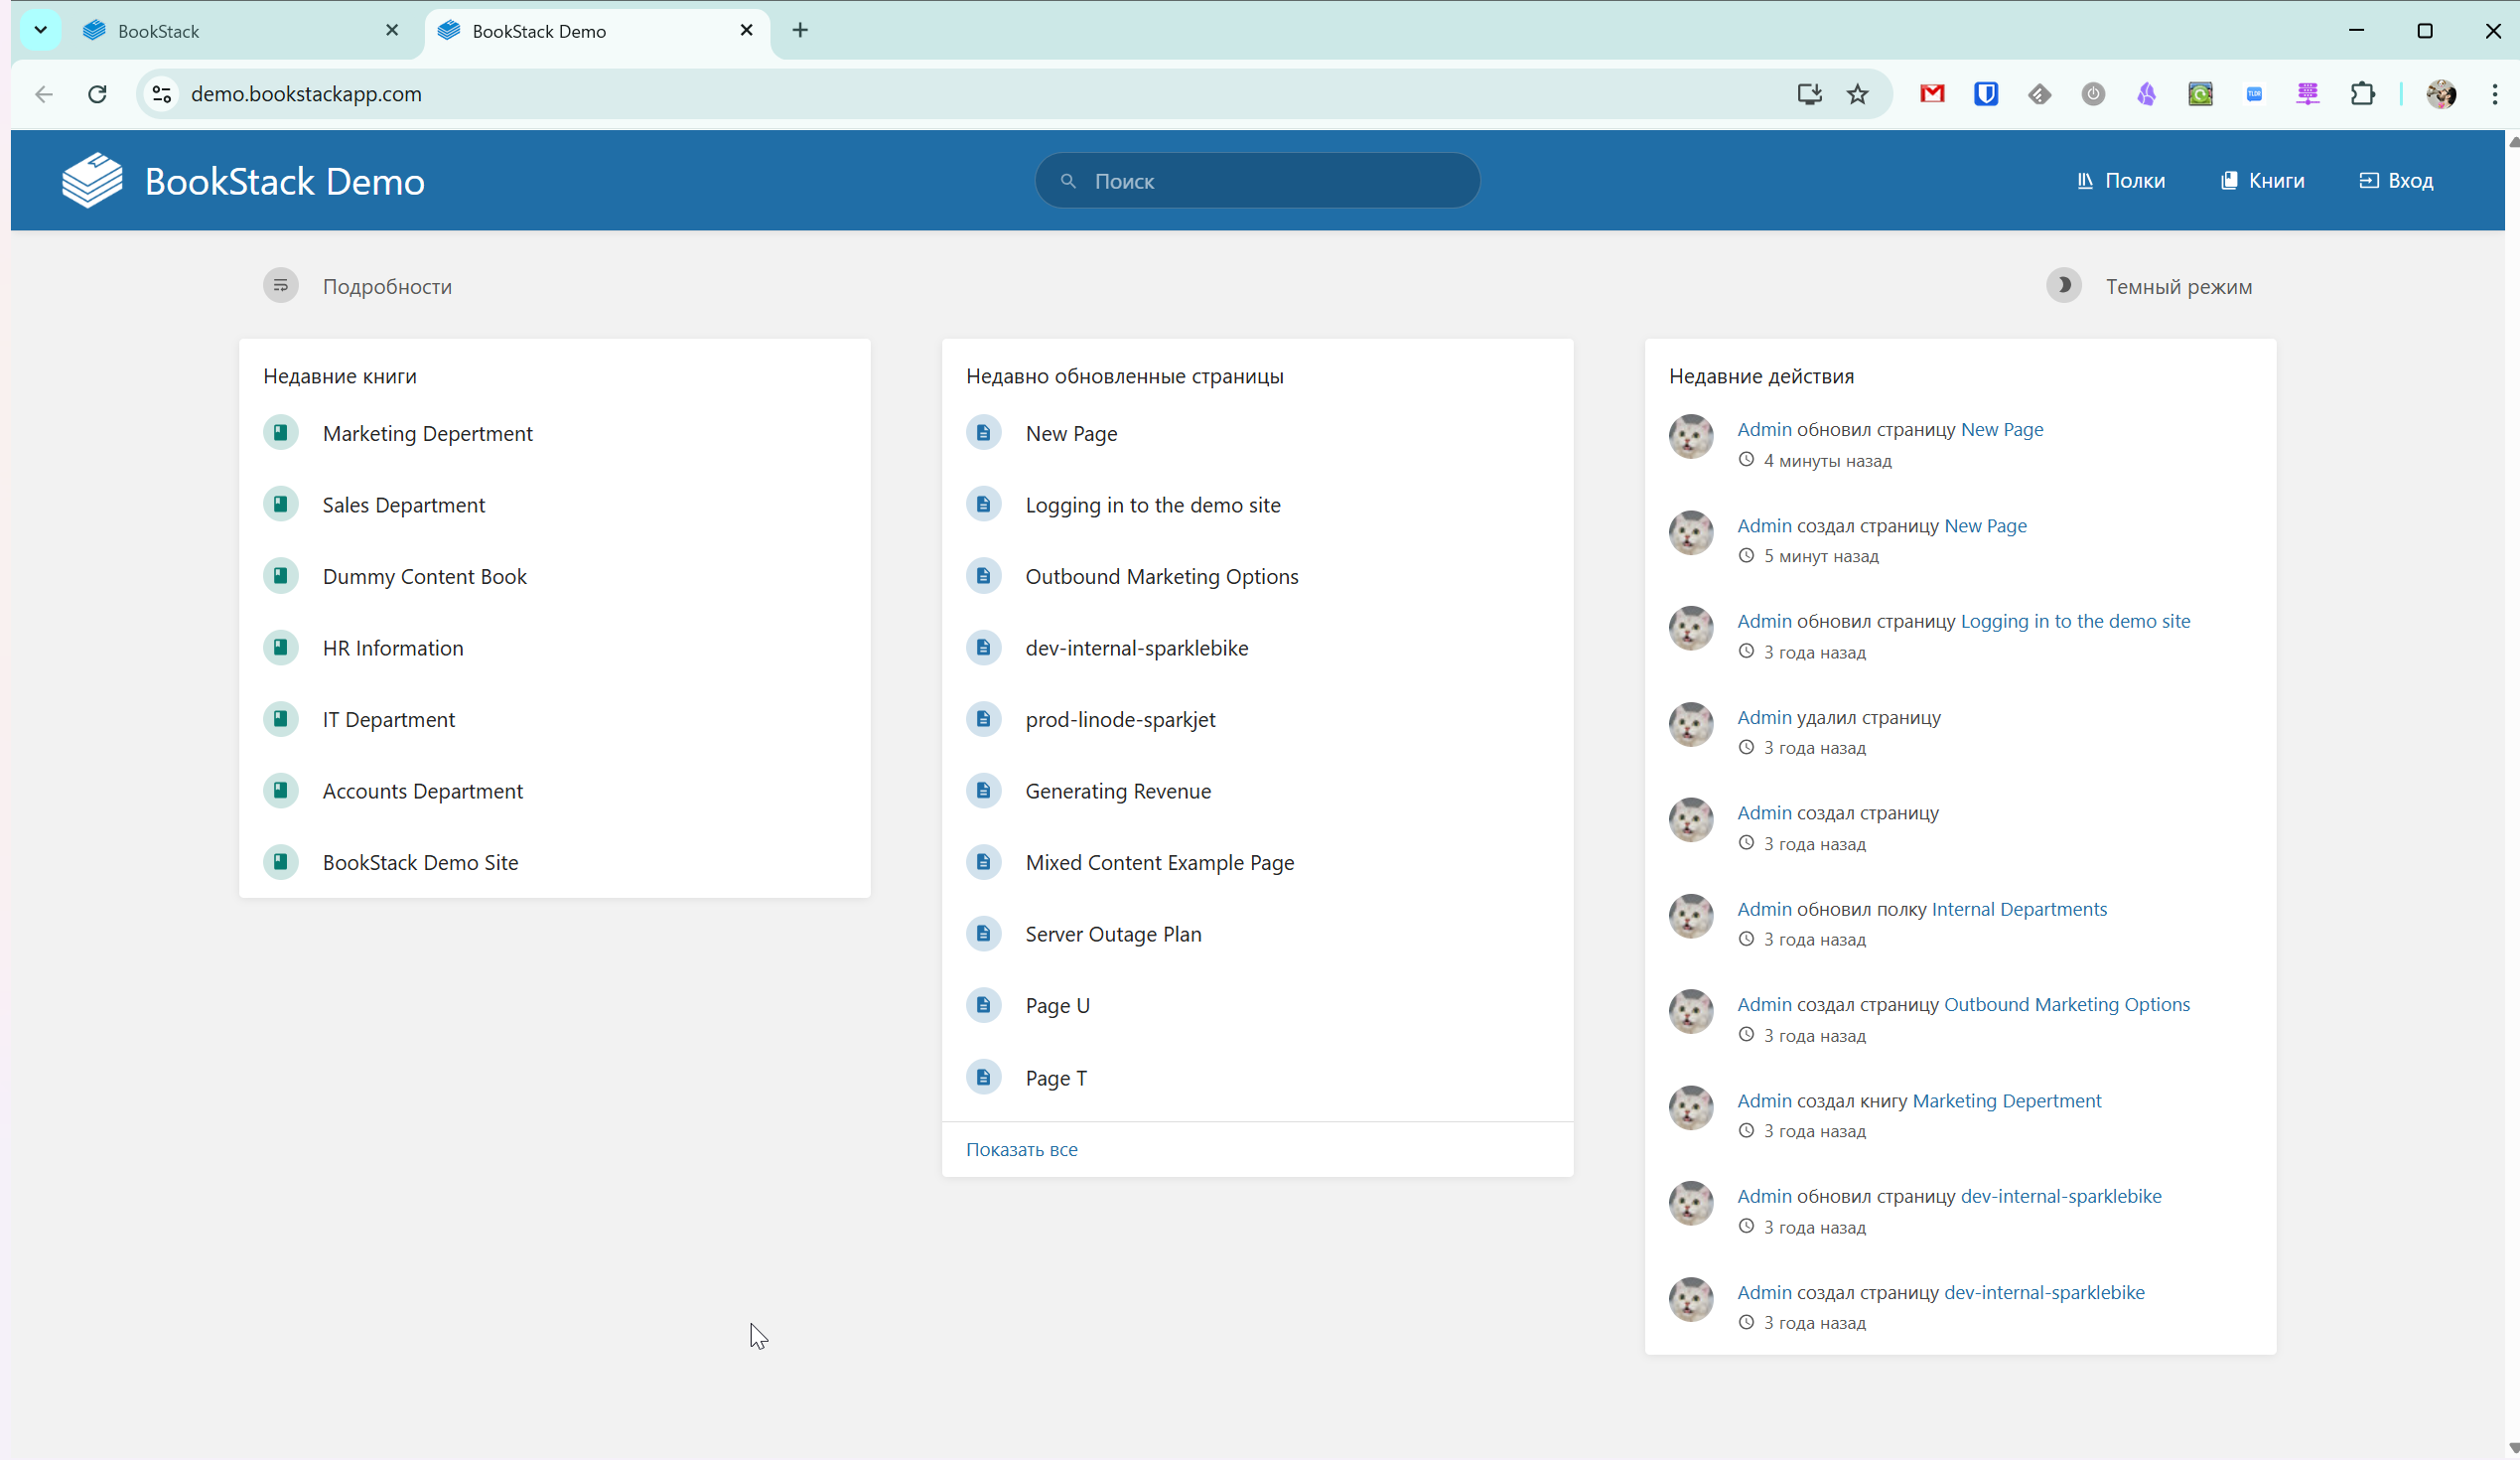Open the tab search dropdown arrow
This screenshot has height=1460, width=2520.
(x=40, y=30)
